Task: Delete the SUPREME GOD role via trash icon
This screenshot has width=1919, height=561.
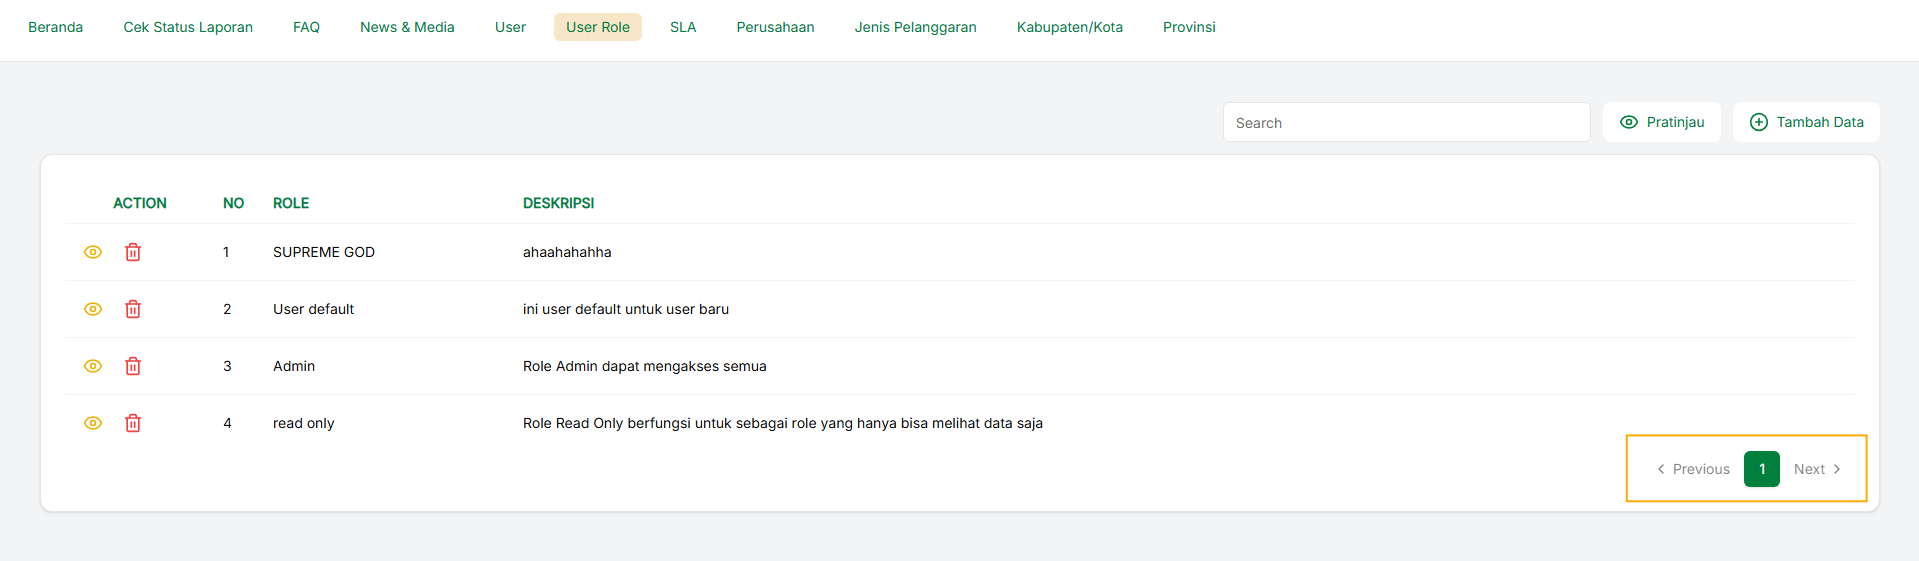Action: (x=133, y=252)
